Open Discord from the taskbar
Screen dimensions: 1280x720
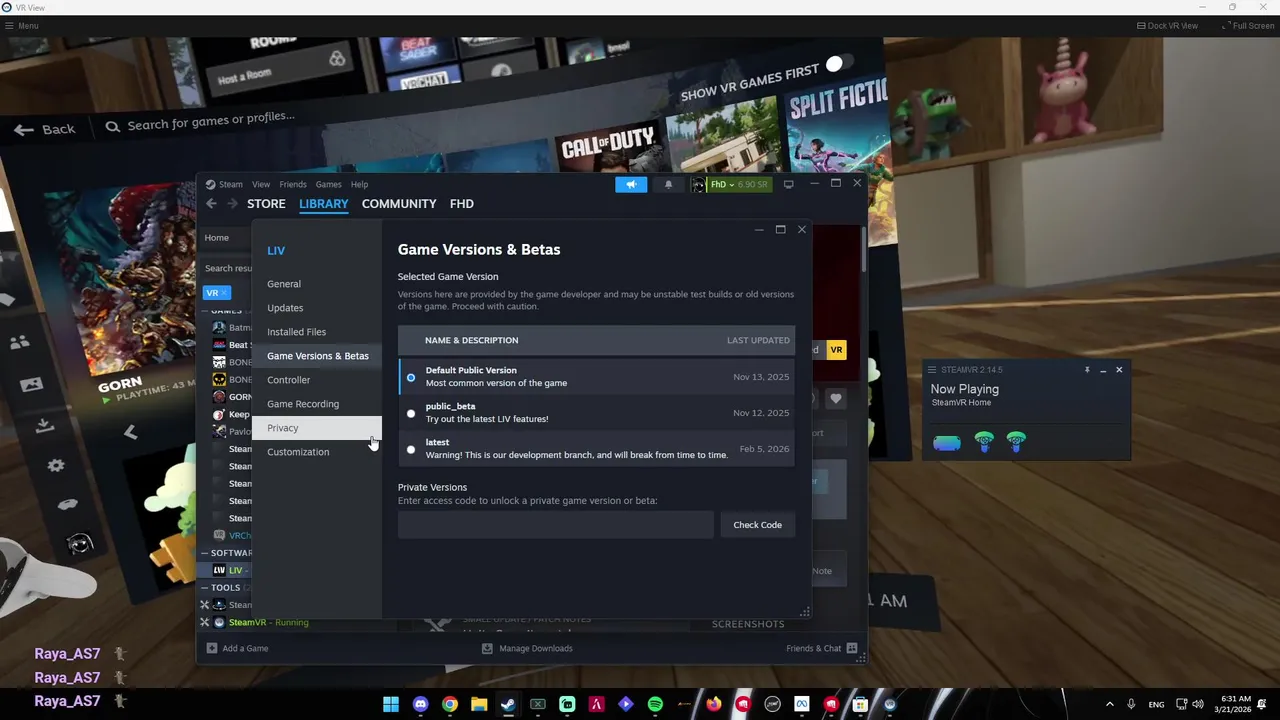click(x=421, y=704)
